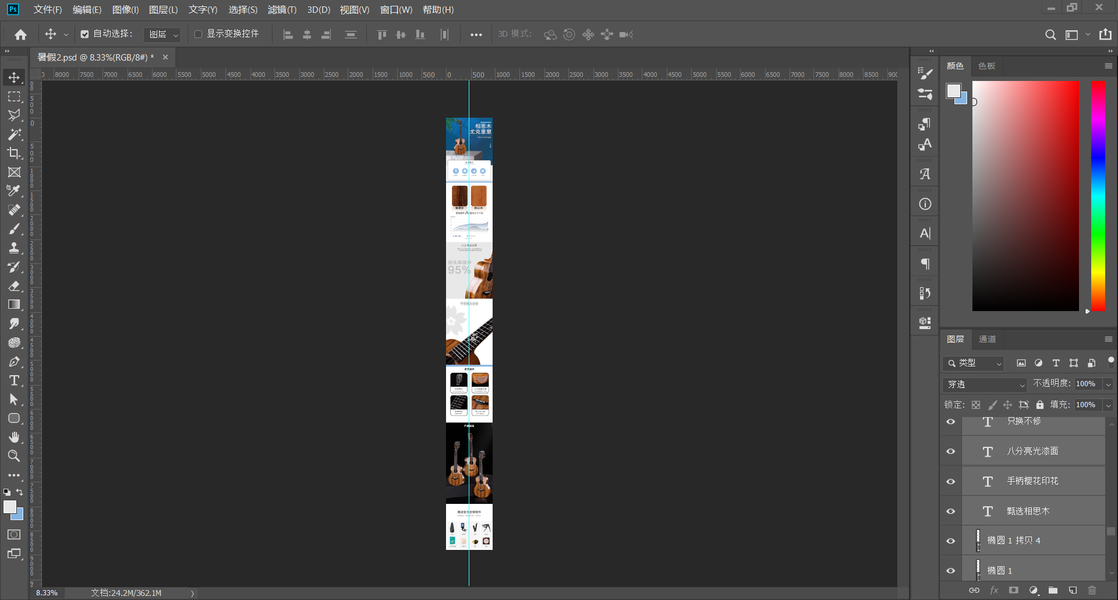Add a layer mask from panel bottom
1118x600 pixels.
(x=1013, y=590)
